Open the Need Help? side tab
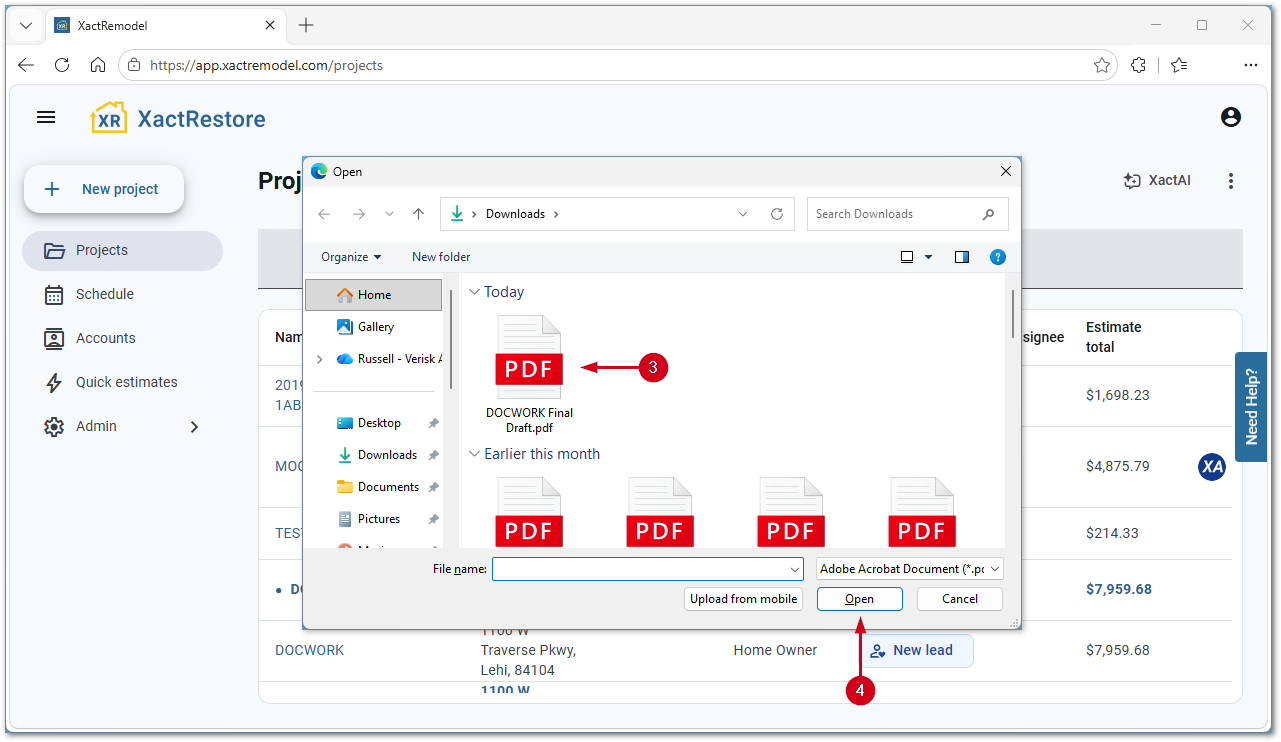Screen dimensions: 1281x742 pos(1251,407)
